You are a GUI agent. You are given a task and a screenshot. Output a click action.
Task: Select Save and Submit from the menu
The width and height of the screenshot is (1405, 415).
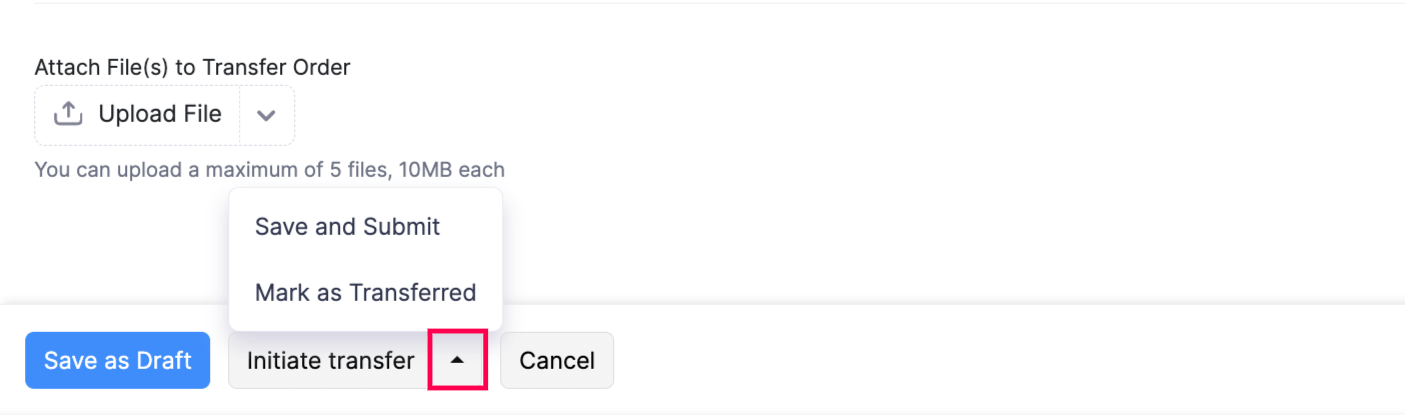tap(347, 227)
